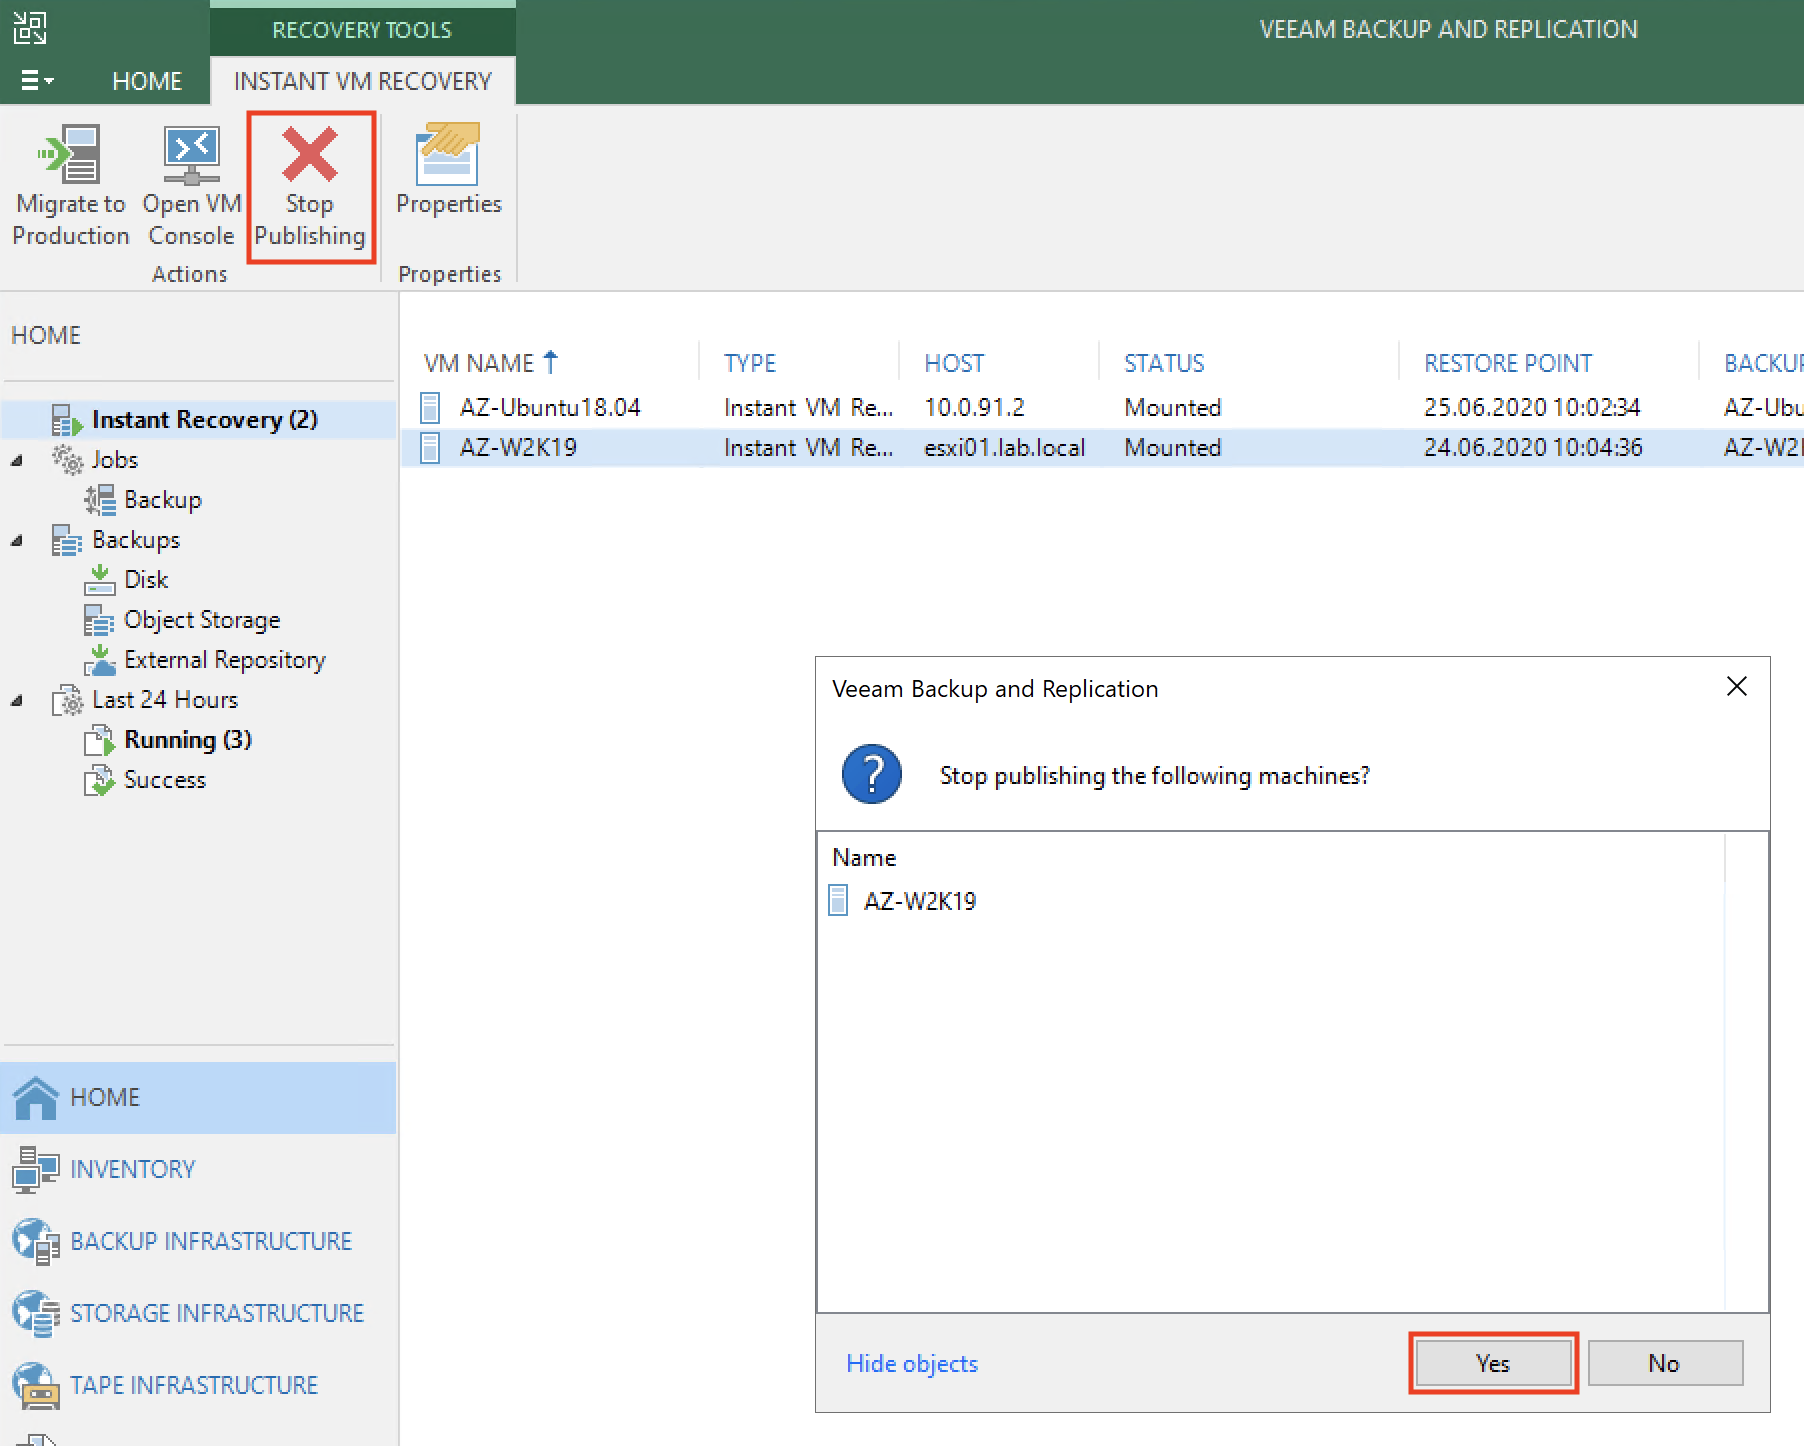Open Success sessions node
The width and height of the screenshot is (1804, 1446).
[x=165, y=780]
